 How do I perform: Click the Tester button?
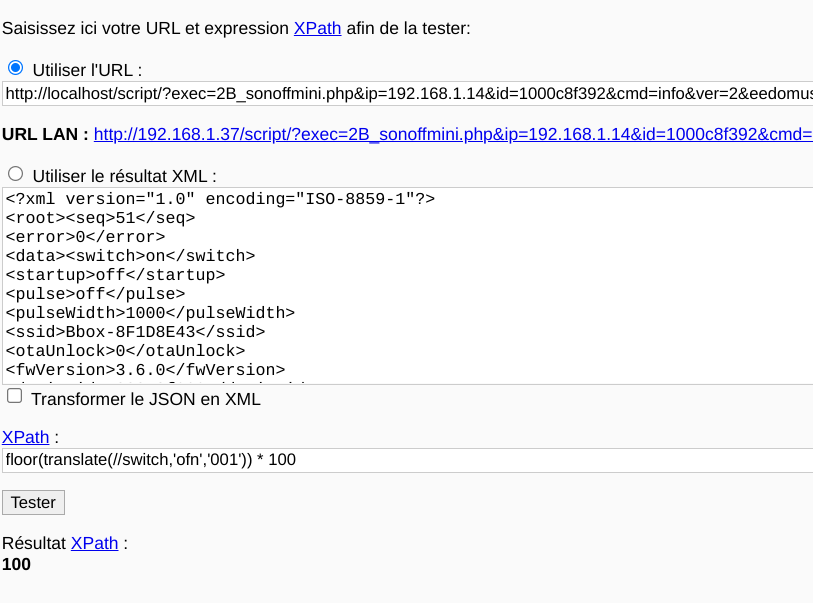point(33,502)
